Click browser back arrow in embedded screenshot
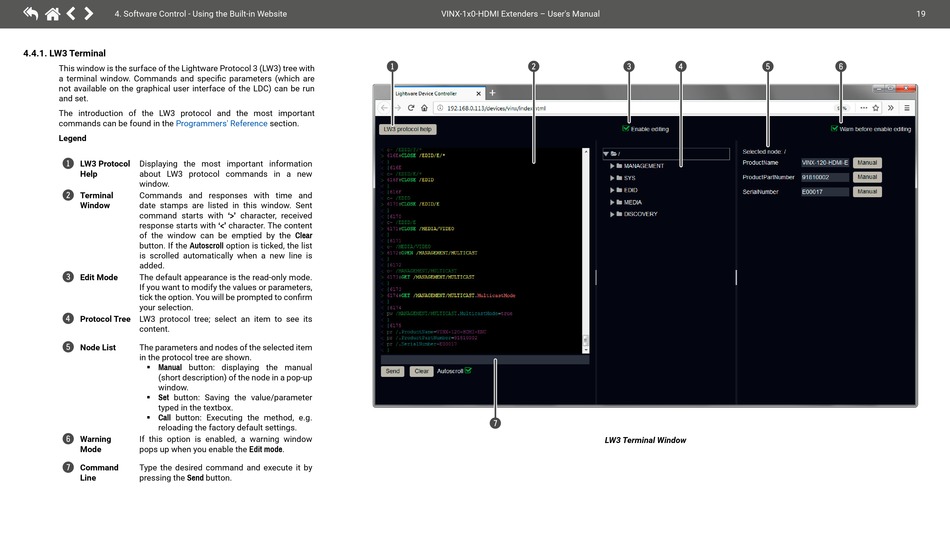Image resolution: width=950 pixels, height=533 pixels. (384, 108)
